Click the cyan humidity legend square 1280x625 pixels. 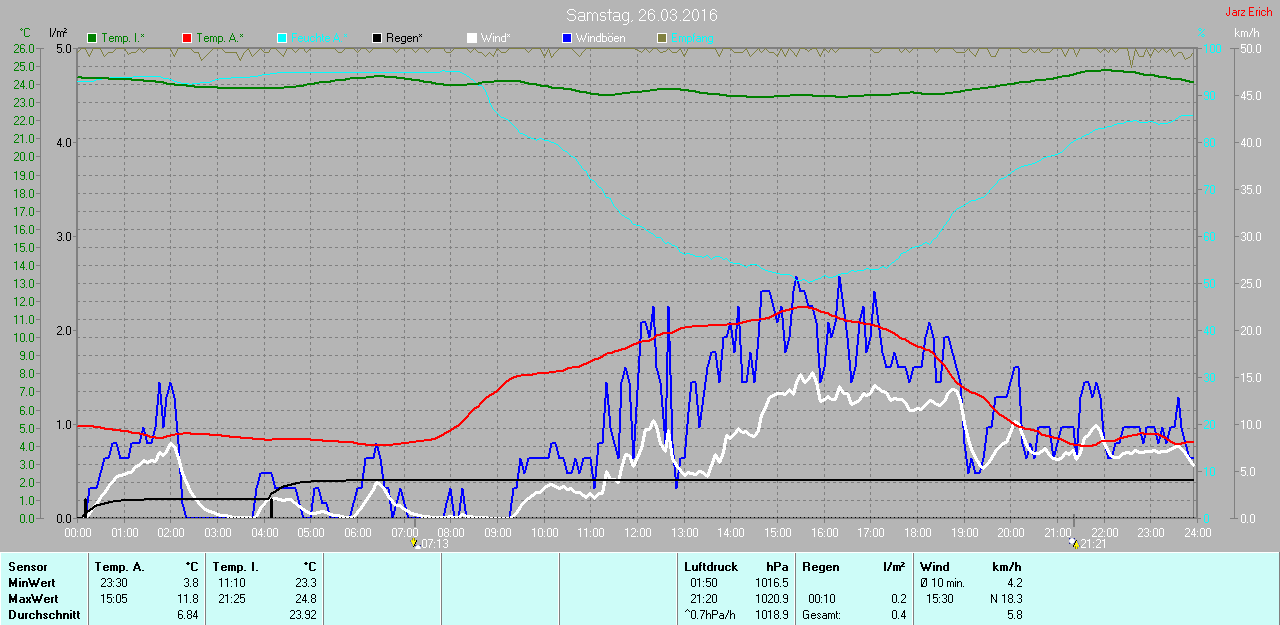tap(282, 38)
